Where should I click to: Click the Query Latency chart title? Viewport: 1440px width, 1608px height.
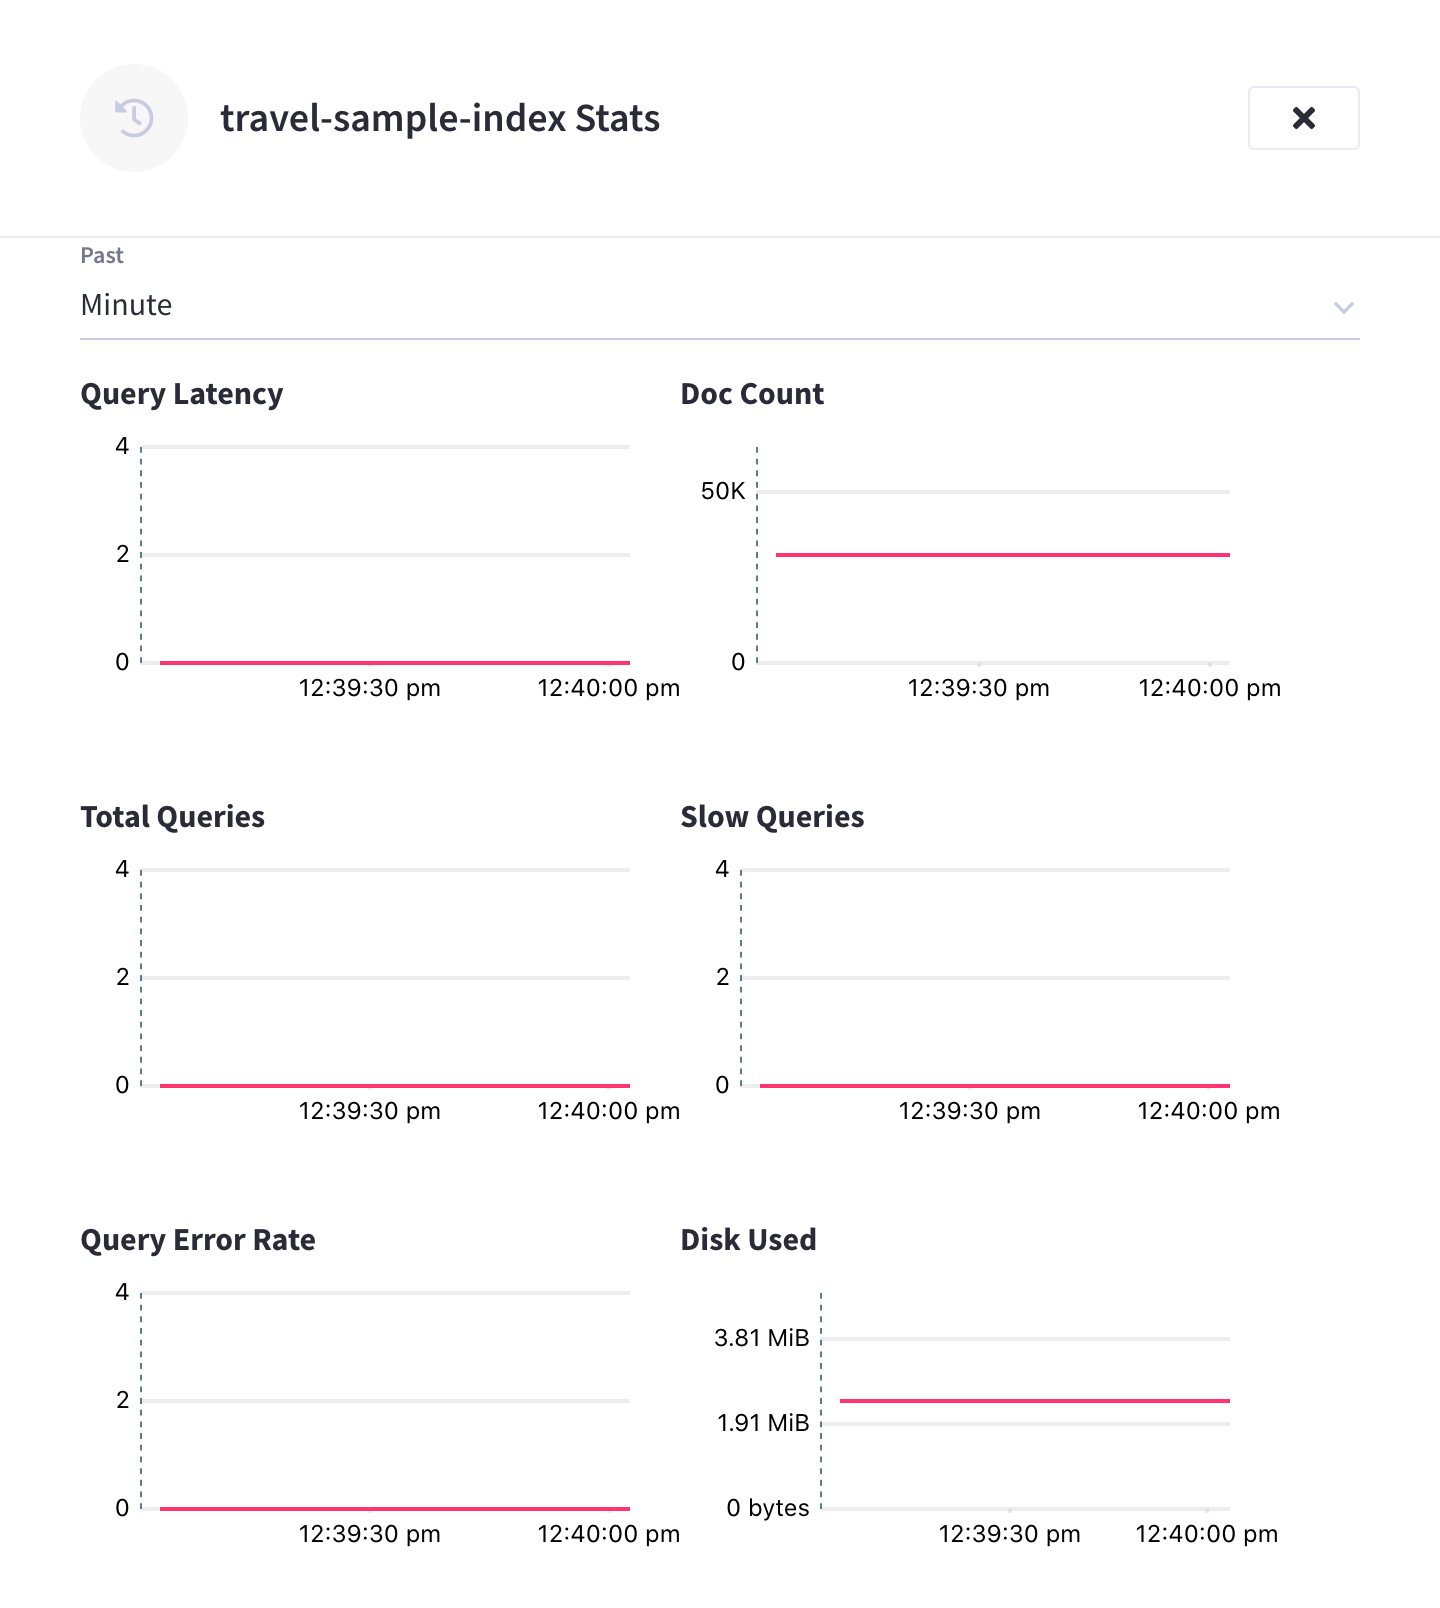pyautogui.click(x=181, y=394)
